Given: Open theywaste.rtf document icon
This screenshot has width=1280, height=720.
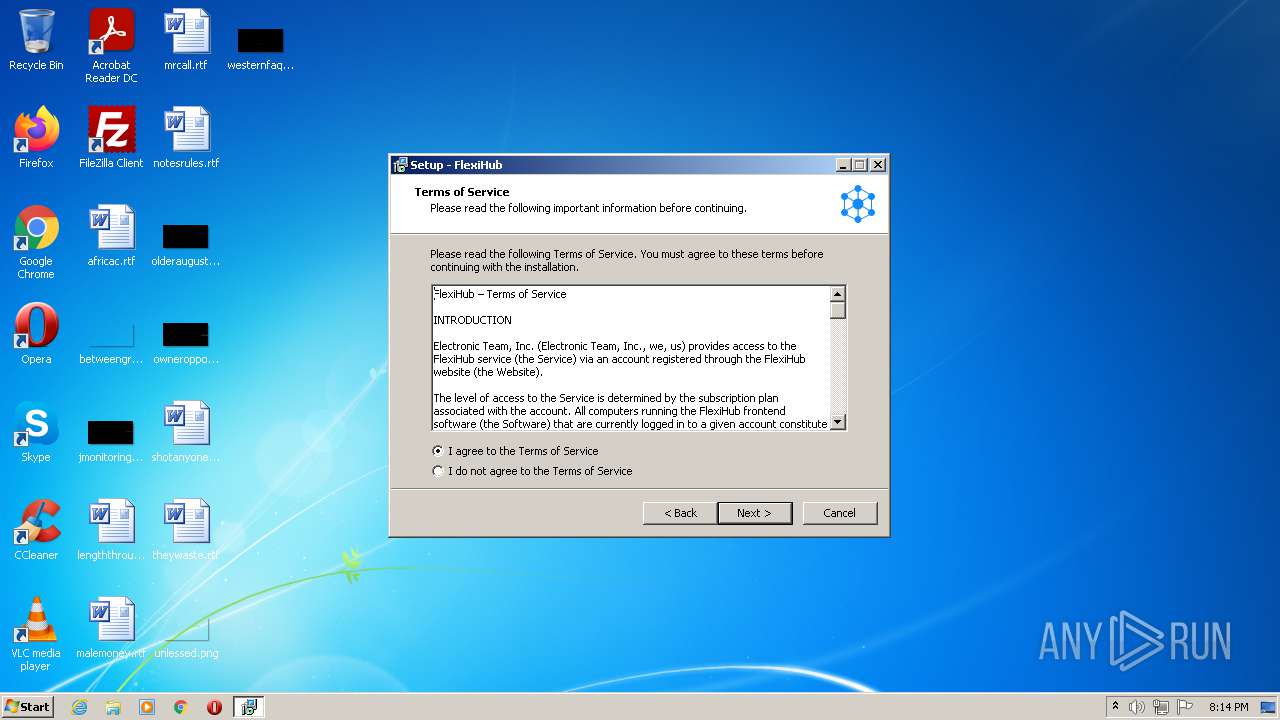Looking at the screenshot, I should pyautogui.click(x=186, y=530).
